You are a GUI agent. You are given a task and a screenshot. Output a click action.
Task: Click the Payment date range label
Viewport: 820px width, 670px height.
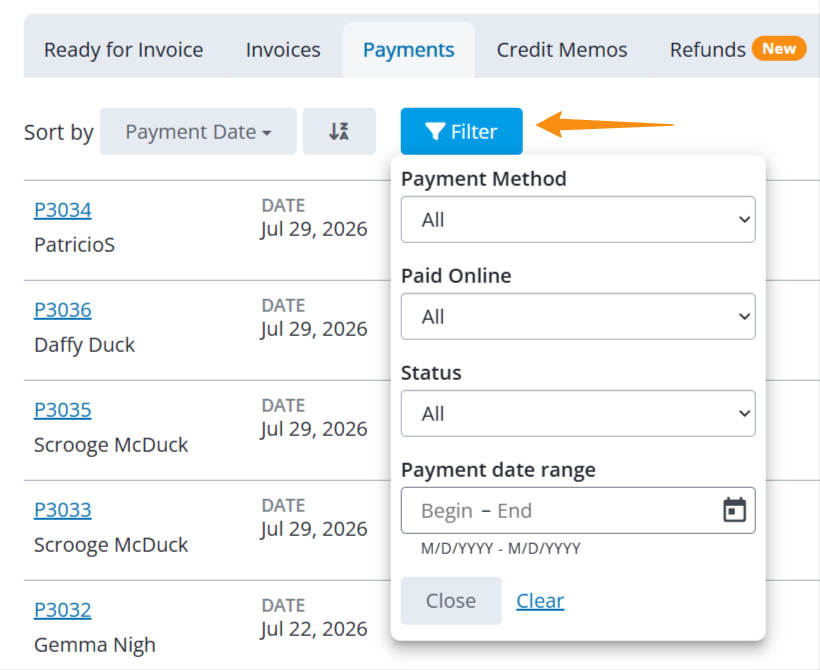[x=498, y=470]
